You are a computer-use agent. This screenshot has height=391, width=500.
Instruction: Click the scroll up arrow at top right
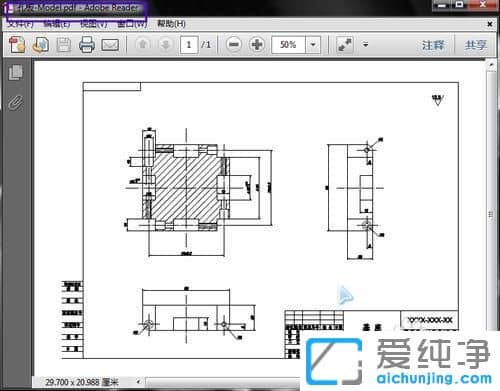click(x=490, y=65)
